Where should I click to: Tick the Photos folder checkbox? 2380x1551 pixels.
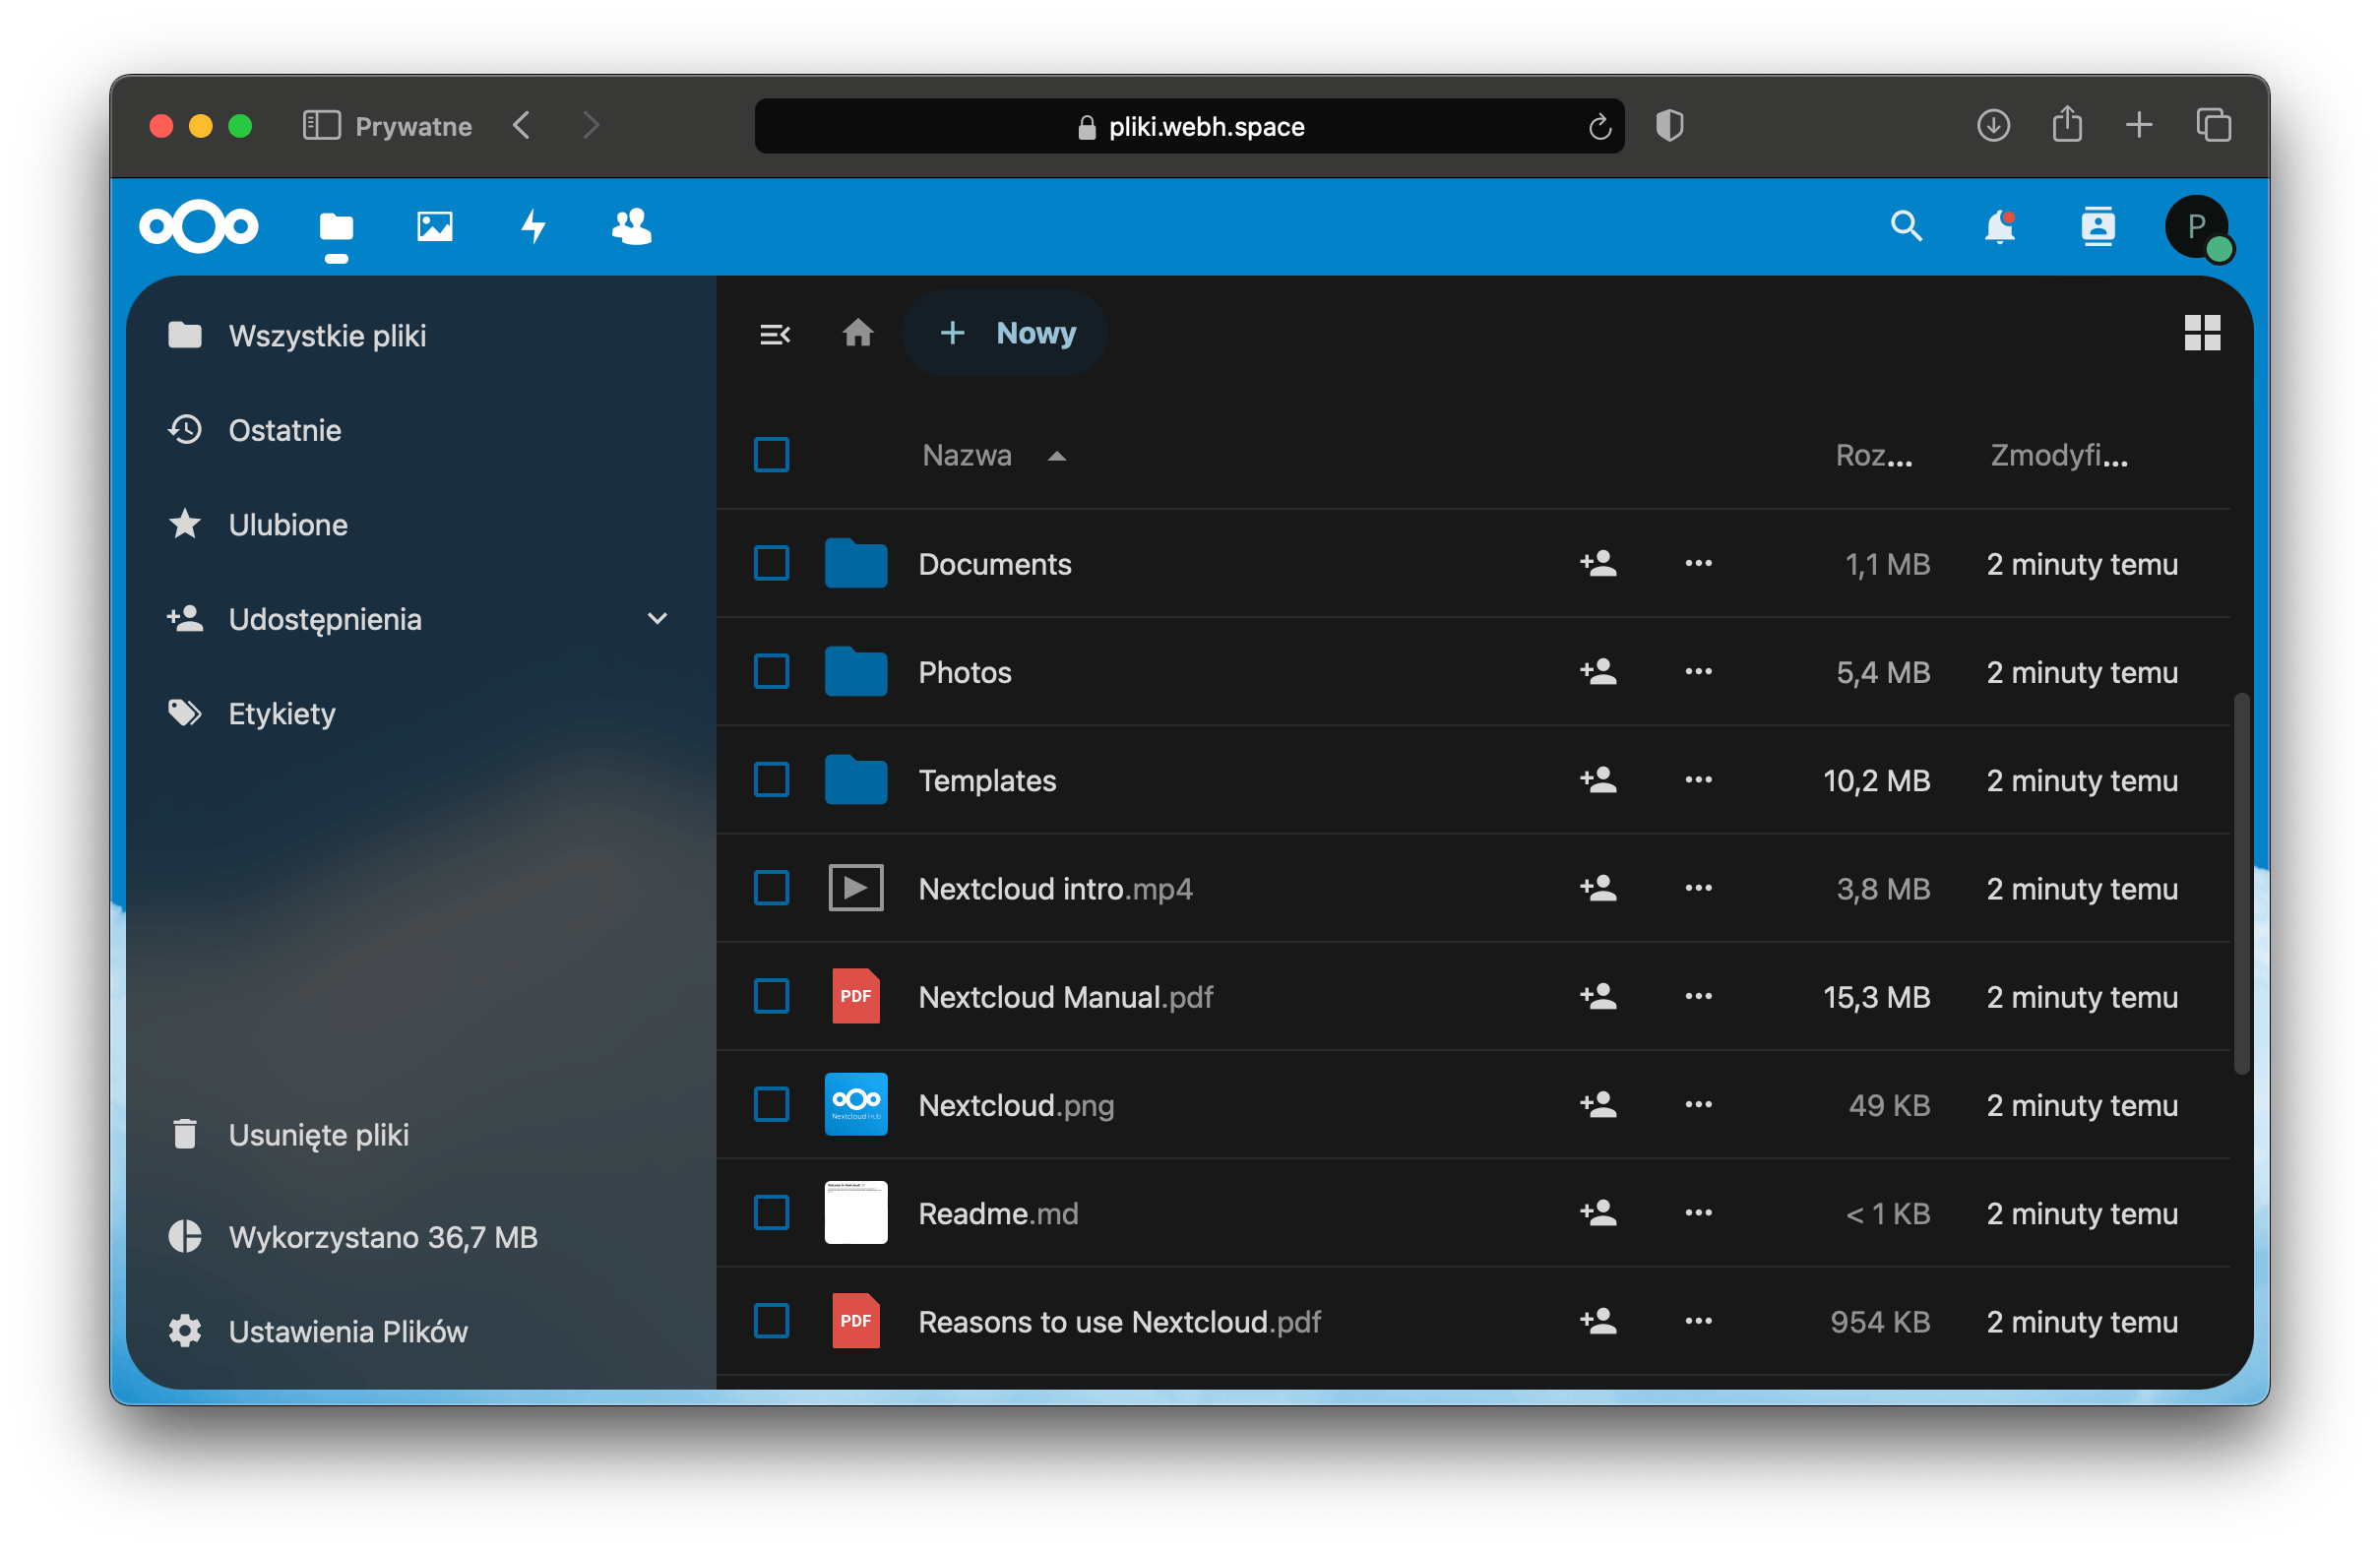[771, 672]
